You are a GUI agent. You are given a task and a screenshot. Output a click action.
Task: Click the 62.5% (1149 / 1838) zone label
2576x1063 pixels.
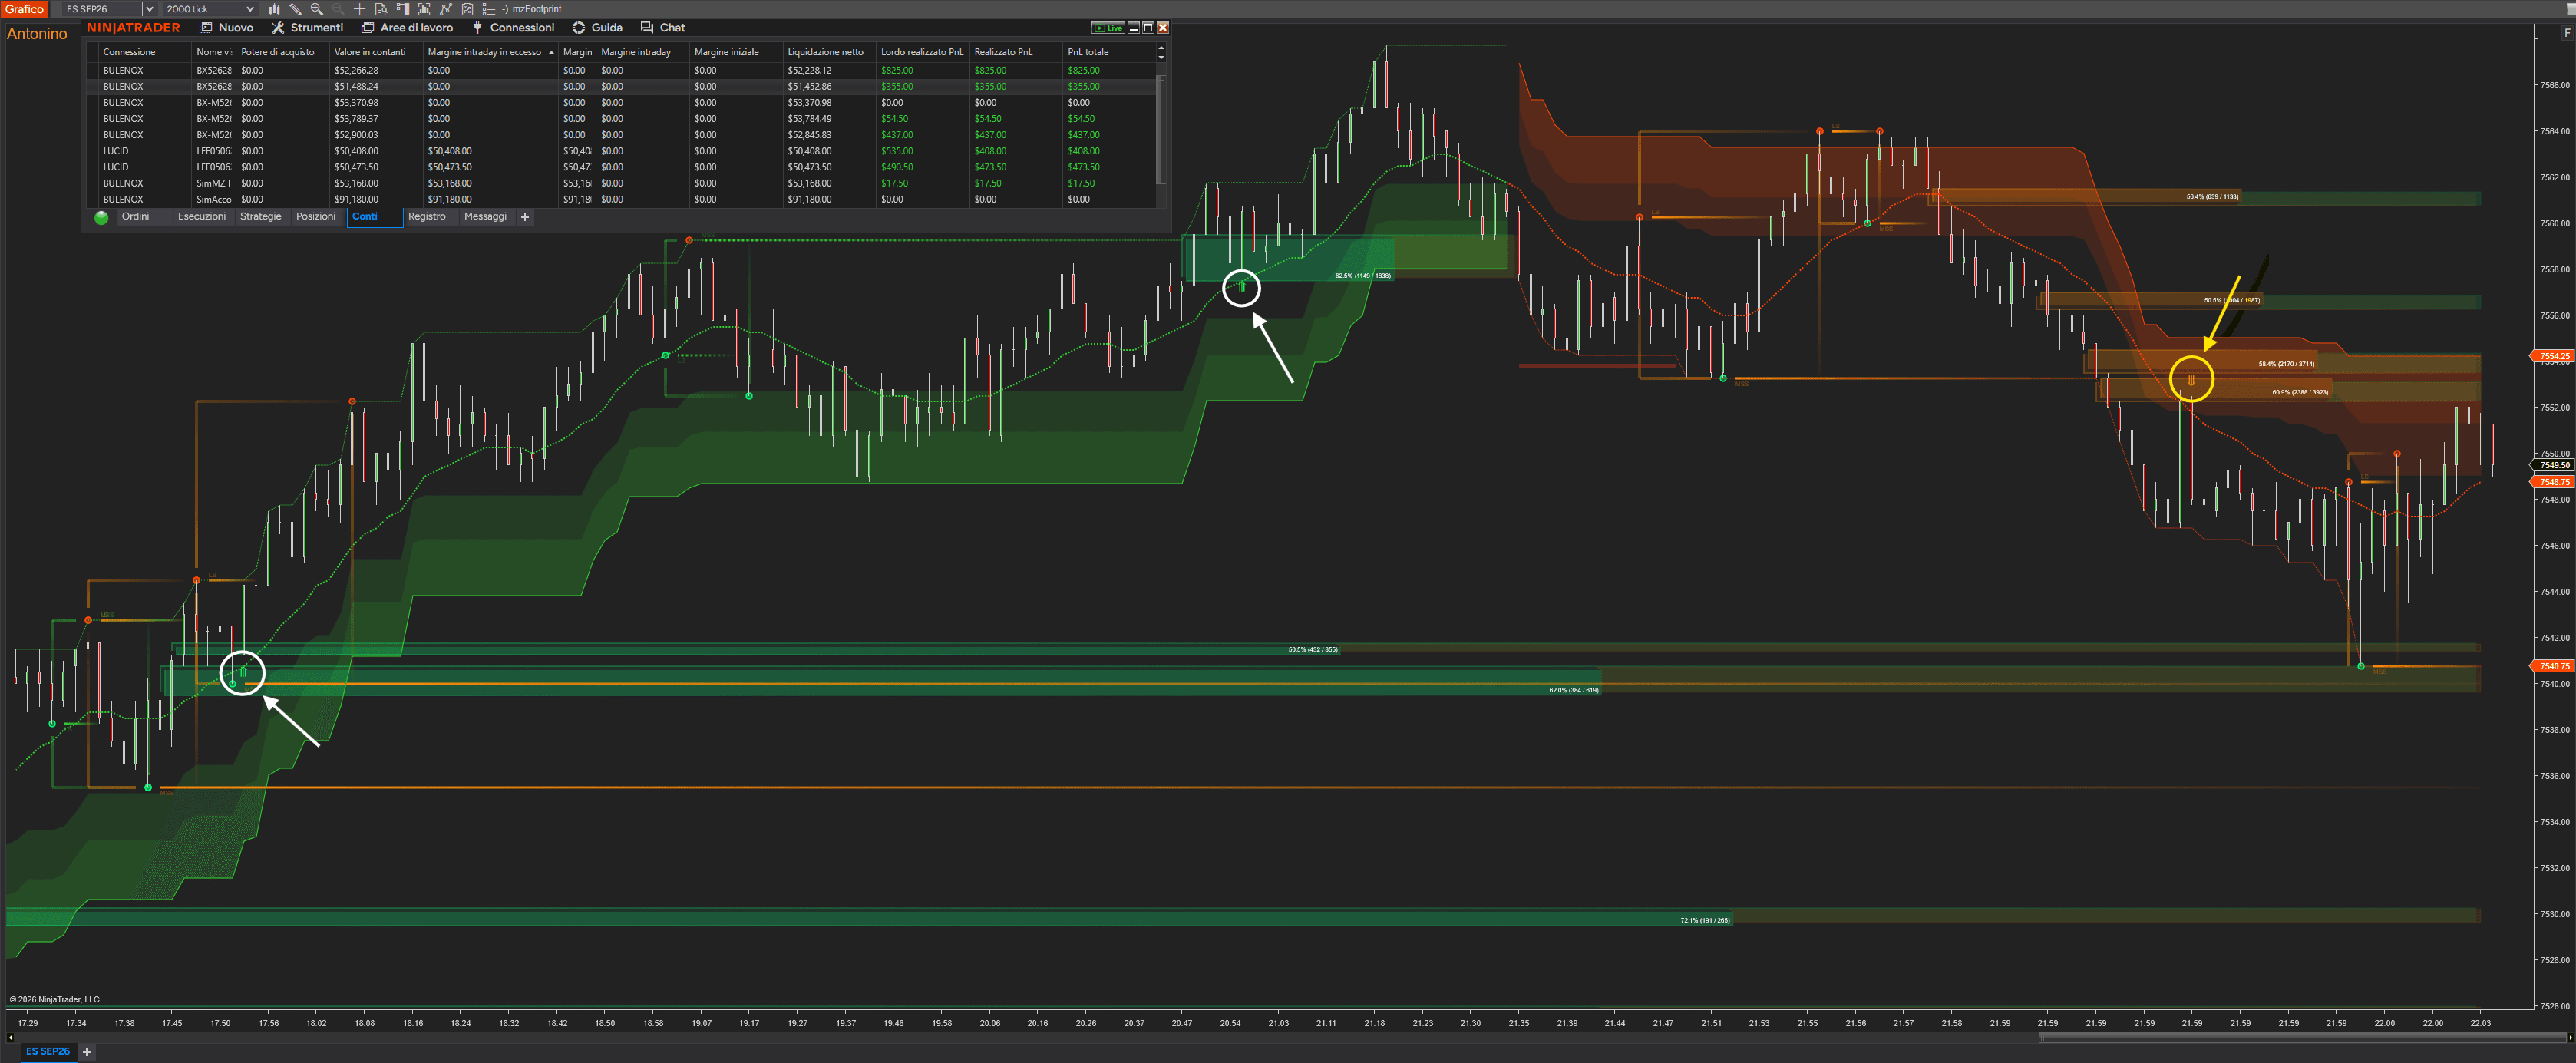pos(1362,275)
